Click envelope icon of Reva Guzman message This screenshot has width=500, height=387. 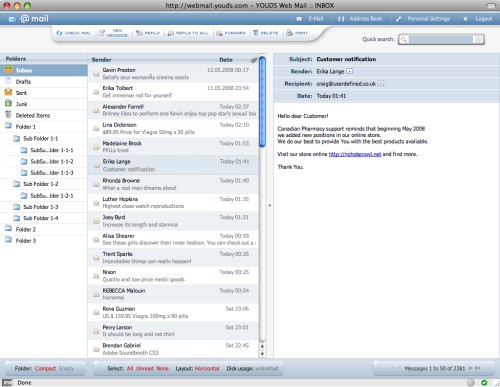coord(96,313)
